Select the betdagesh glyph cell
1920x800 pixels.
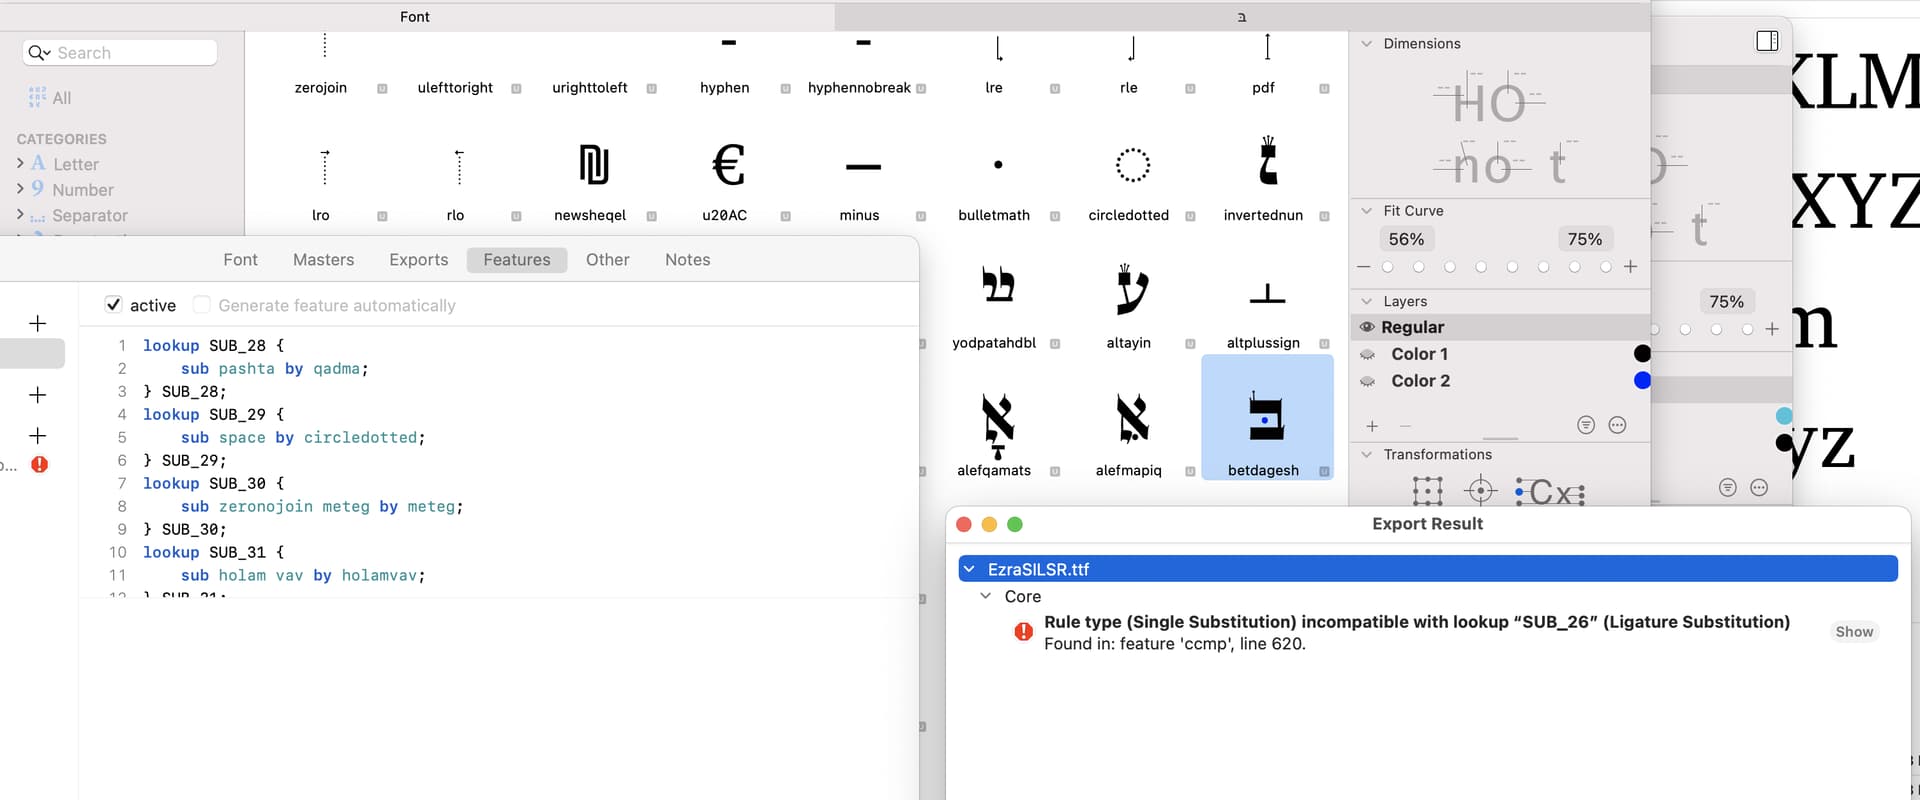1266,418
